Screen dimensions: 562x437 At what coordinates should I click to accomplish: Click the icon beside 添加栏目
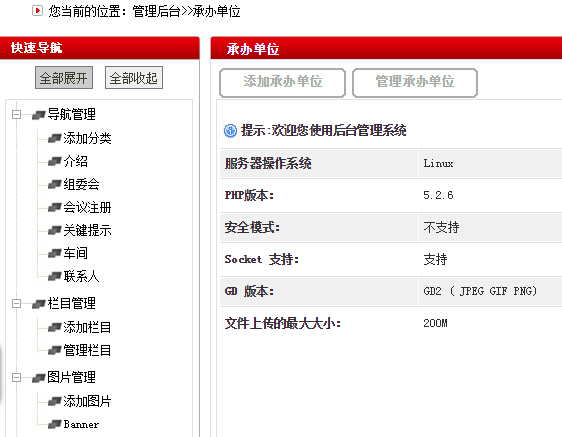54,327
